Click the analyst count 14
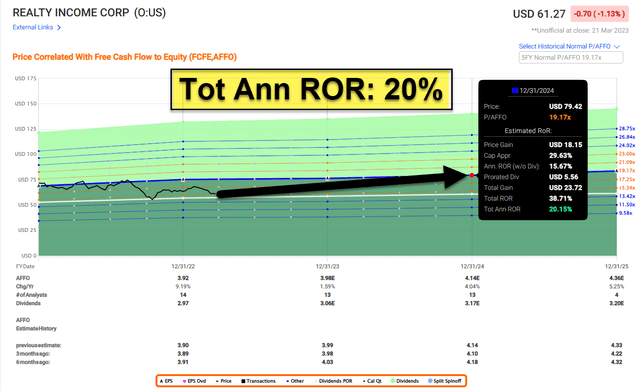Viewport: 640px width, 391px height. [x=183, y=295]
